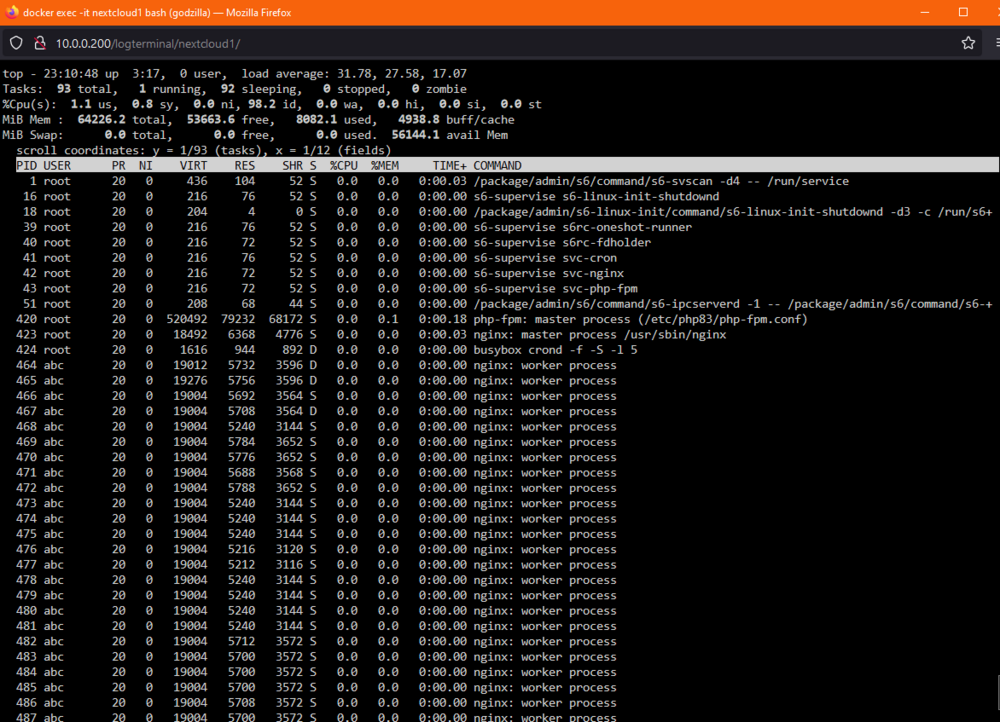Maximize the Firefox window

[x=963, y=12]
